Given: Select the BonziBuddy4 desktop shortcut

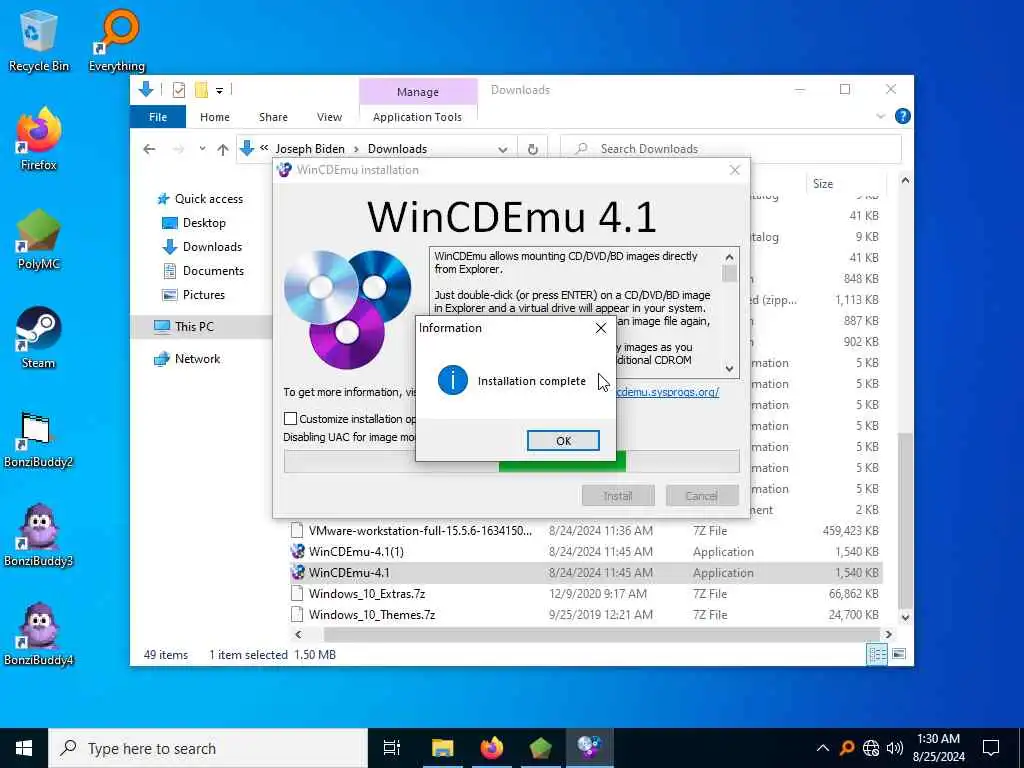Looking at the screenshot, I should [x=39, y=635].
